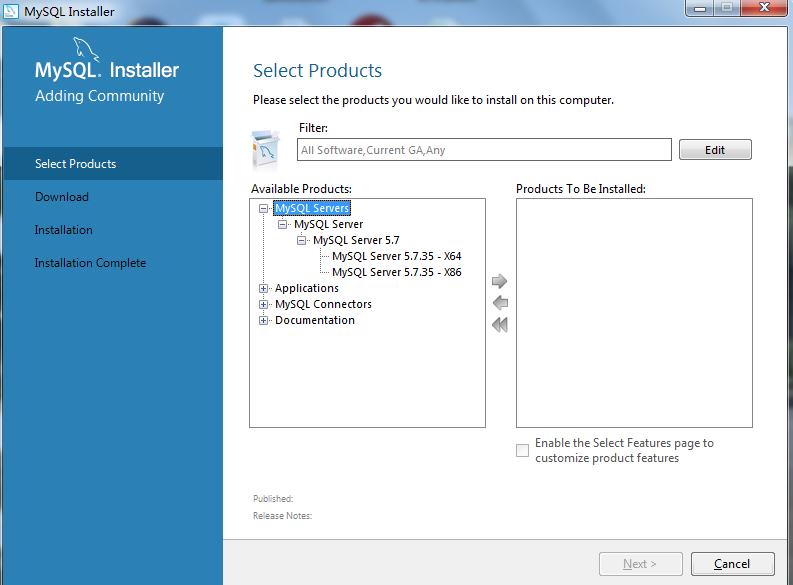793x585 pixels.
Task: Select the MySQL Connectors tree item
Action: coord(323,304)
